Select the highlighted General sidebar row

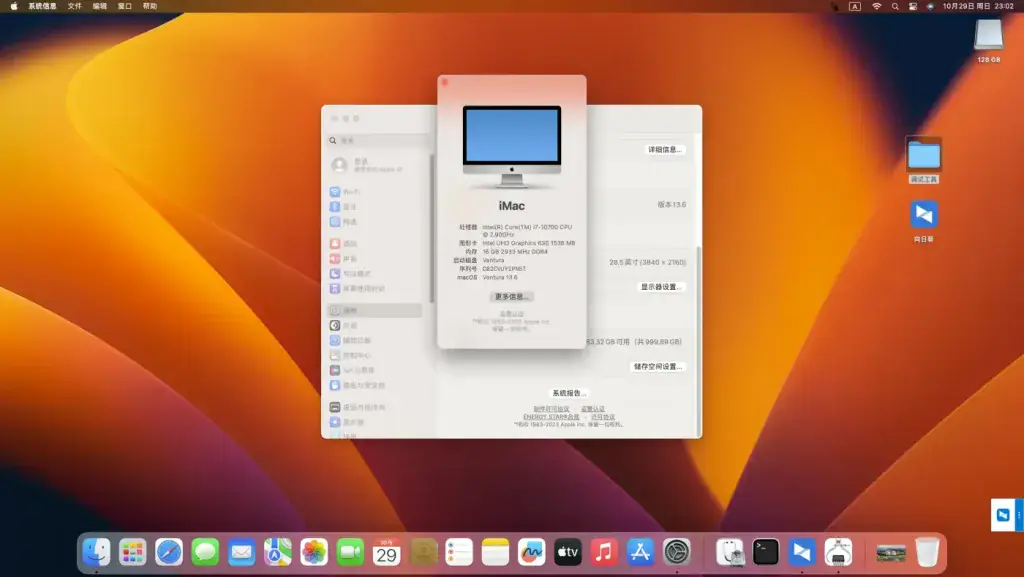pyautogui.click(x=374, y=310)
